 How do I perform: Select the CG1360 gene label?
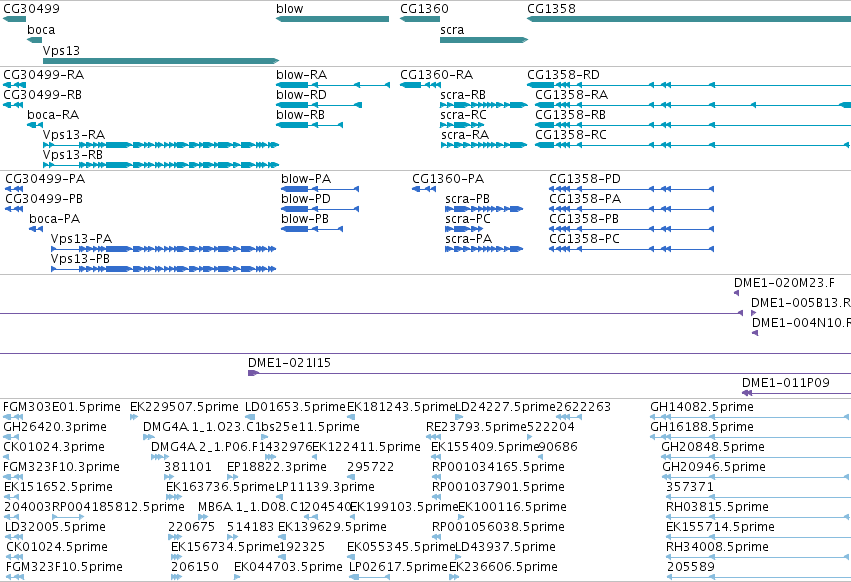tap(424, 9)
